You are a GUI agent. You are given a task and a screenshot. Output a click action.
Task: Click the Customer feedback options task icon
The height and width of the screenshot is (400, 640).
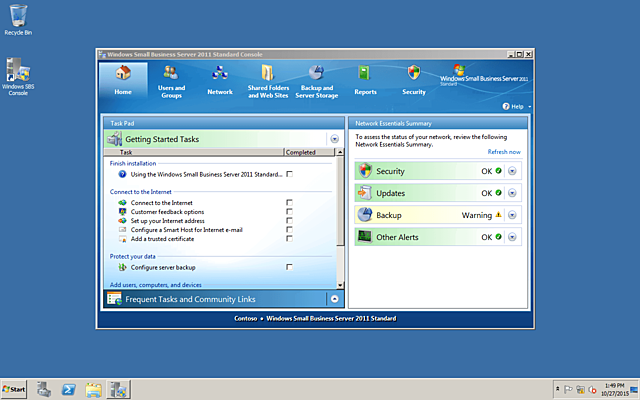122,211
